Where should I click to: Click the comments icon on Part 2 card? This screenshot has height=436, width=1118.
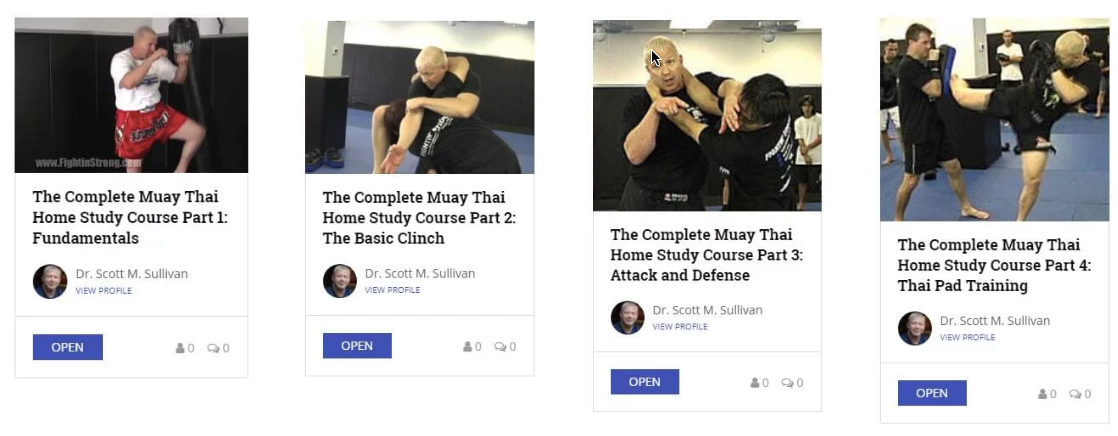tap(500, 347)
